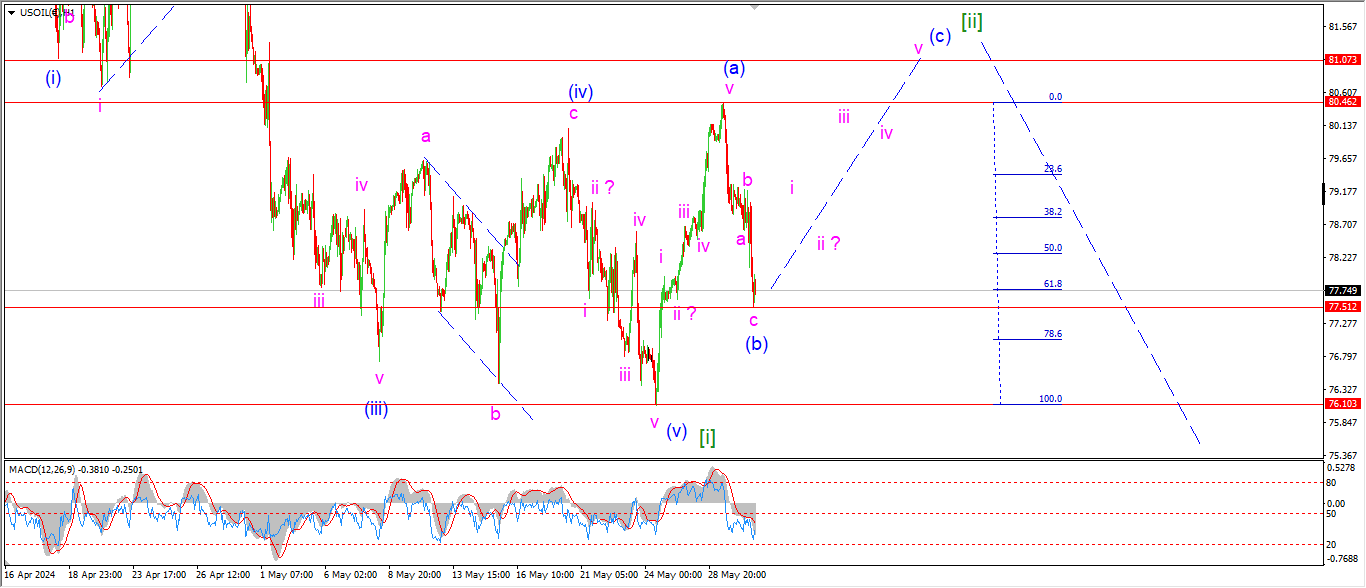Viewport: 1366px width, 588px height.
Task: Click the 16 Apr 2024 date on the time axis
Action: pyautogui.click(x=31, y=575)
